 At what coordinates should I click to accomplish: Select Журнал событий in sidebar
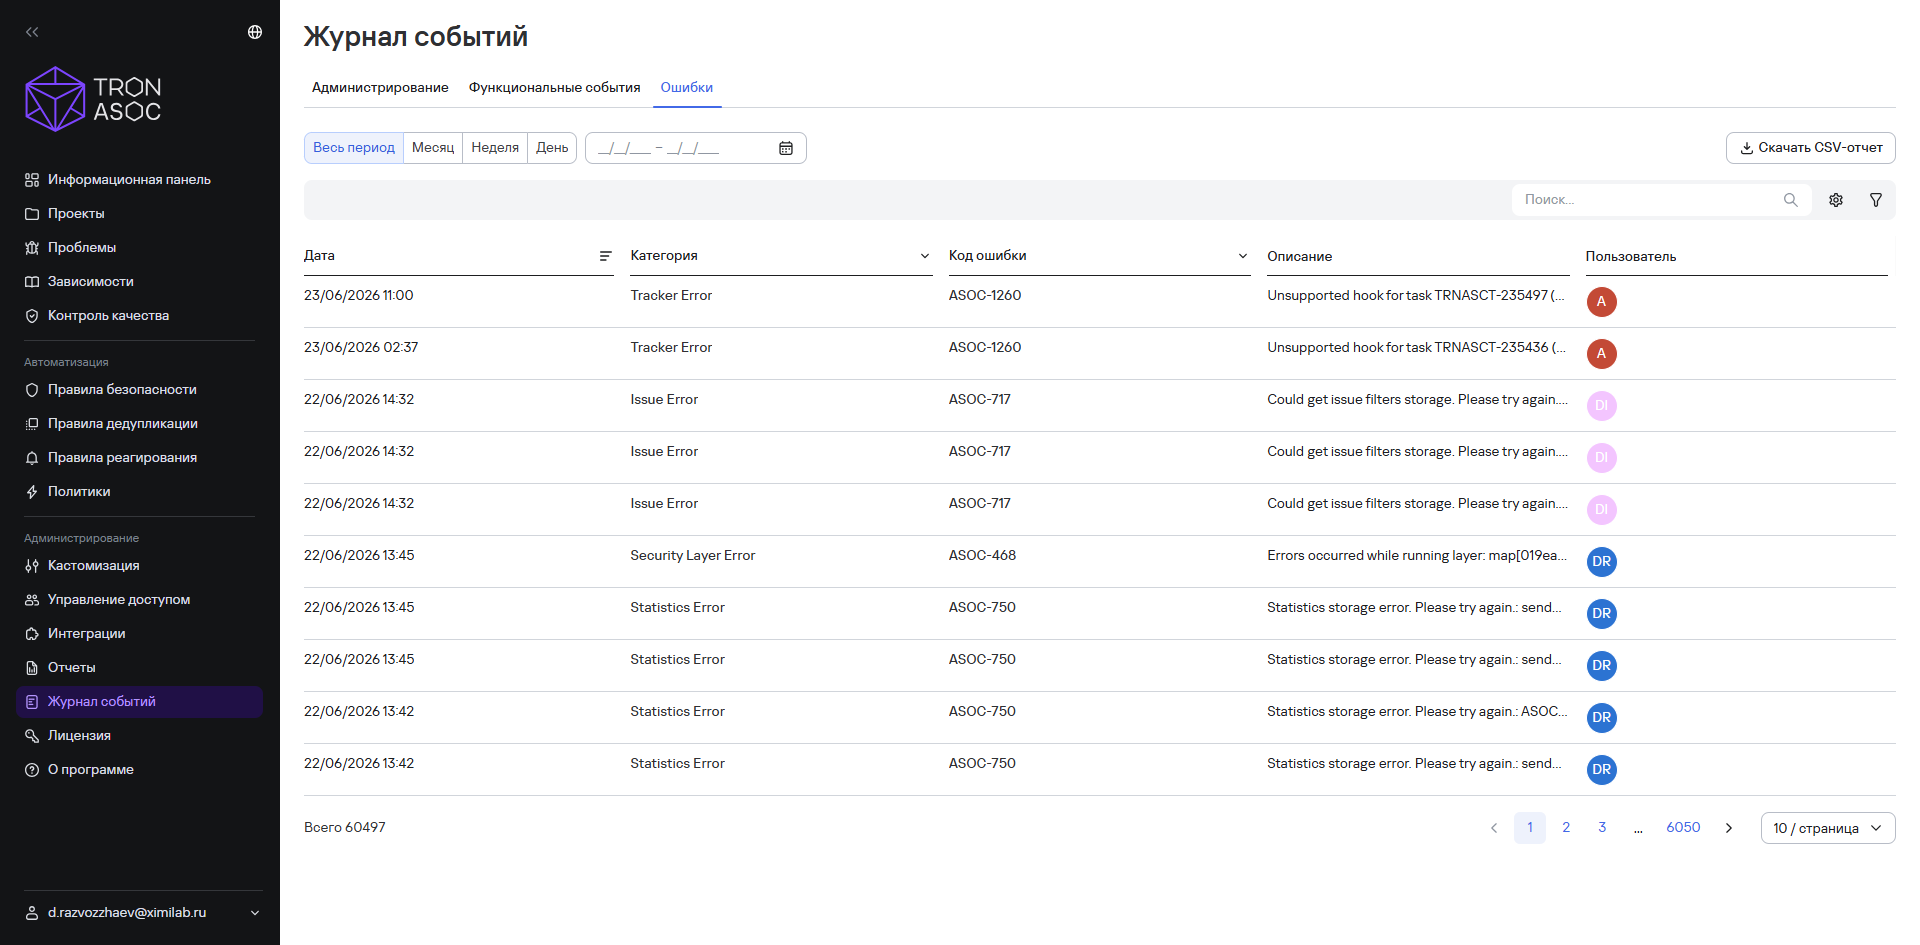[x=139, y=702]
